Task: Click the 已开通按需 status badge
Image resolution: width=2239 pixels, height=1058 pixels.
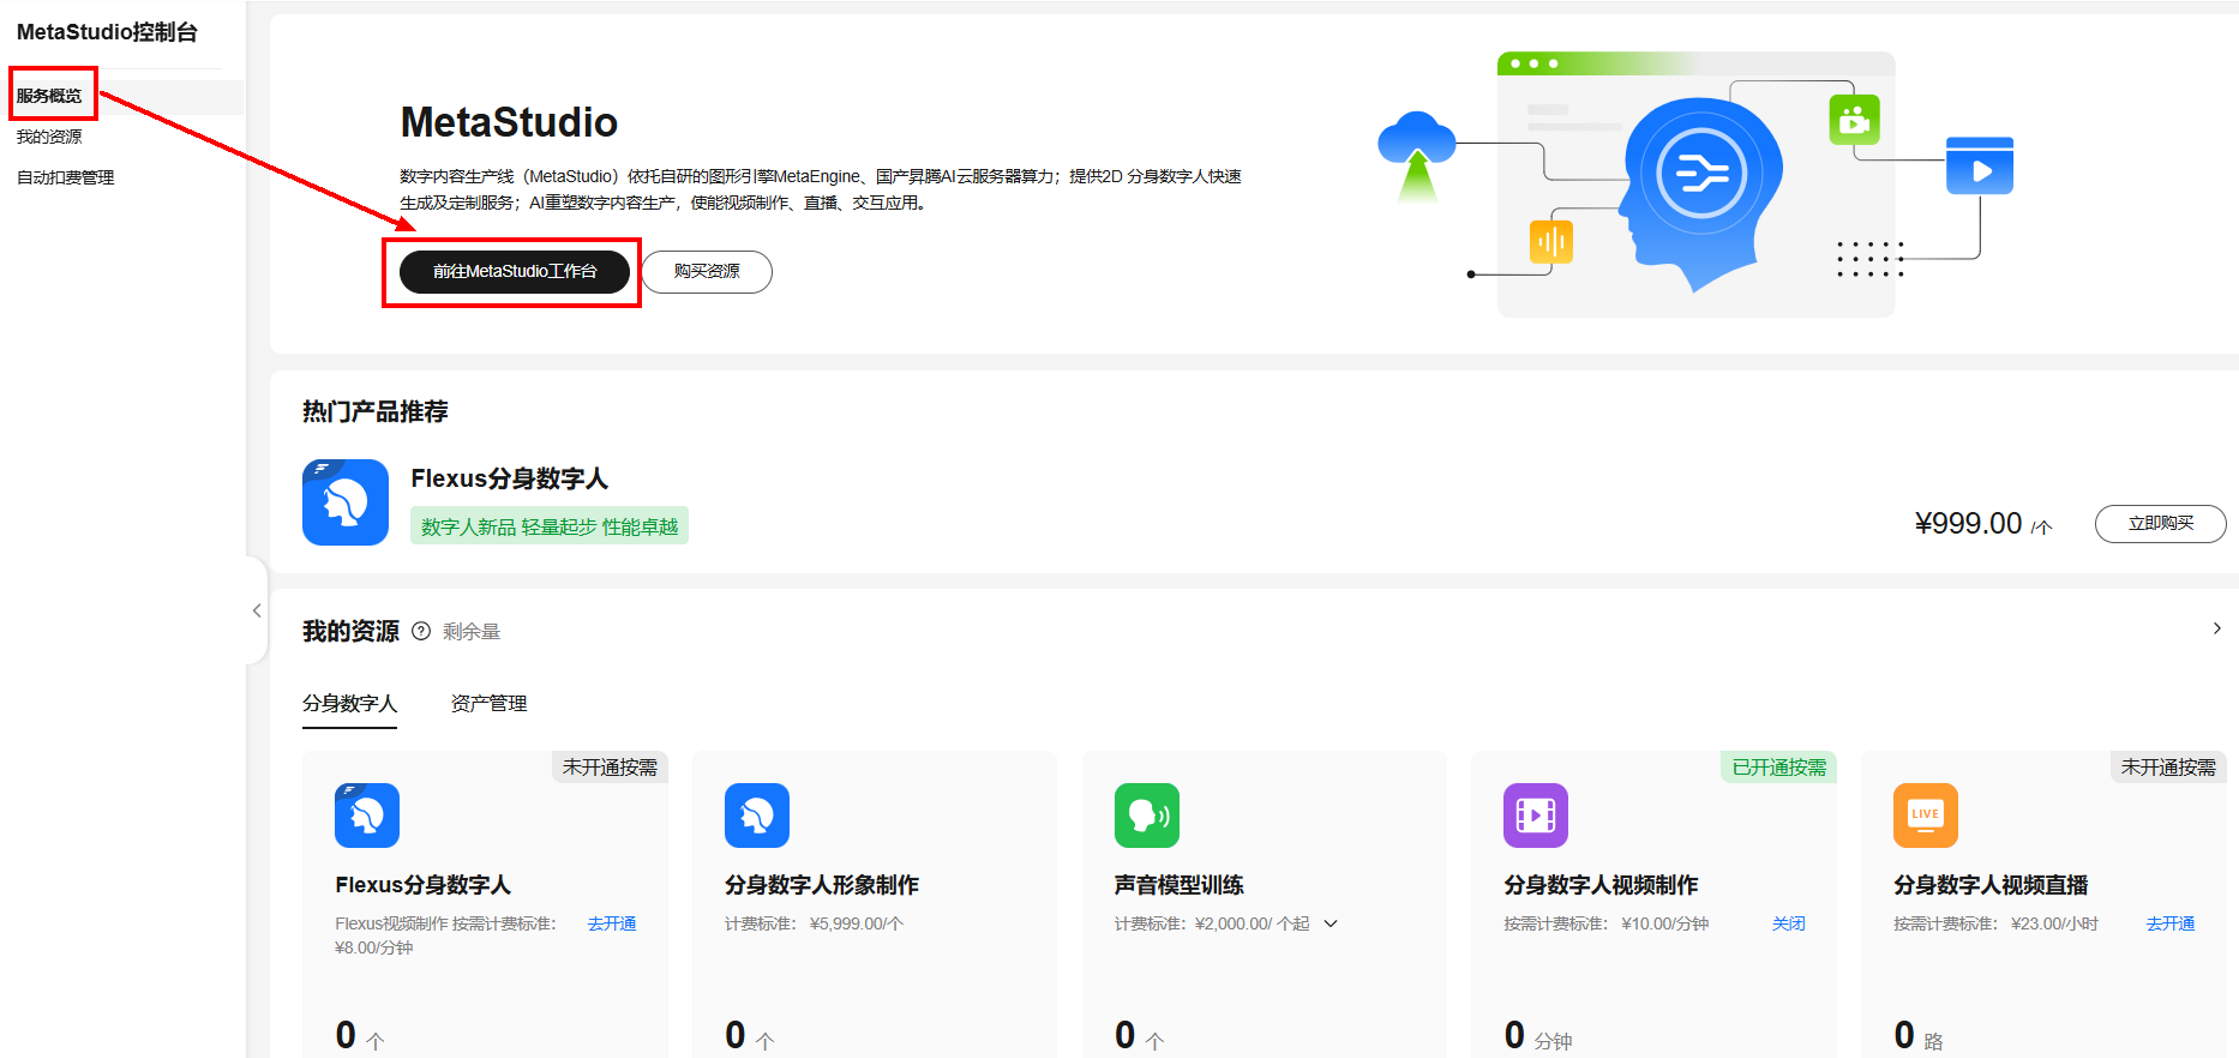Action: (x=1778, y=767)
